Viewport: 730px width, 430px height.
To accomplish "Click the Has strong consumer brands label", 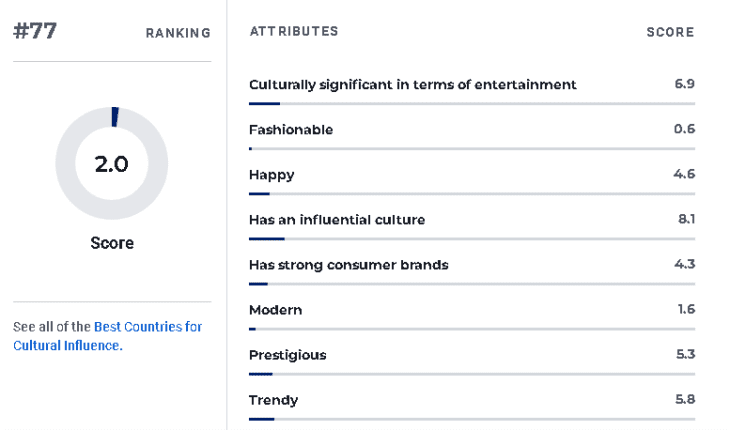I will click(x=349, y=265).
